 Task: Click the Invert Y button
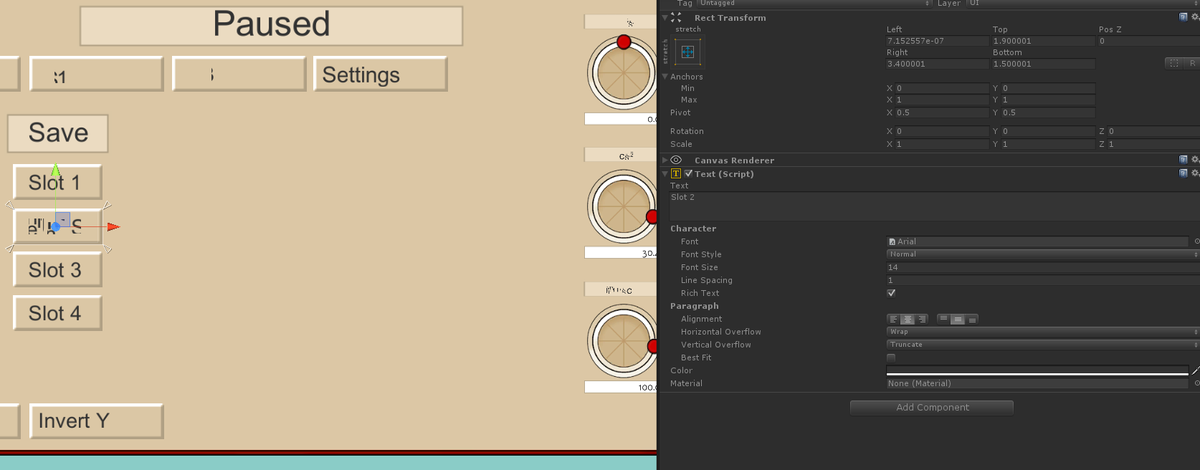point(96,421)
